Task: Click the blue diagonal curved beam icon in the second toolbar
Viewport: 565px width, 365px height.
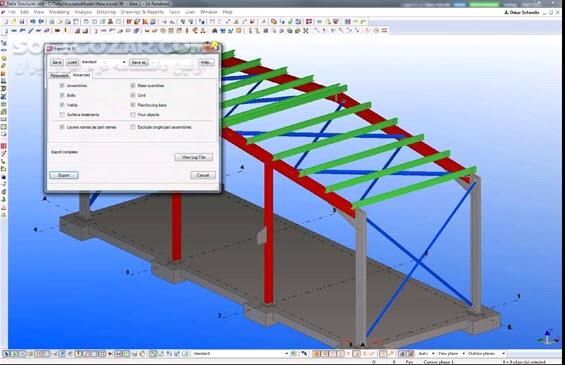Action: pos(31,31)
